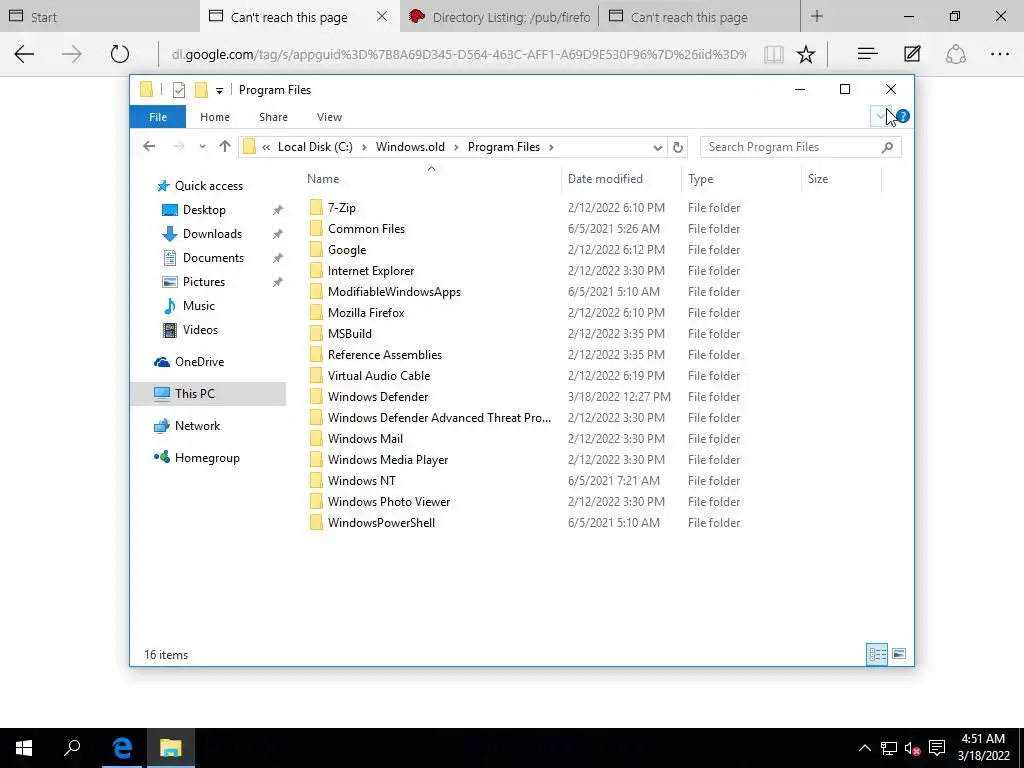1024x768 pixels.
Task: Select the Internet Explorer folder
Action: 371,270
